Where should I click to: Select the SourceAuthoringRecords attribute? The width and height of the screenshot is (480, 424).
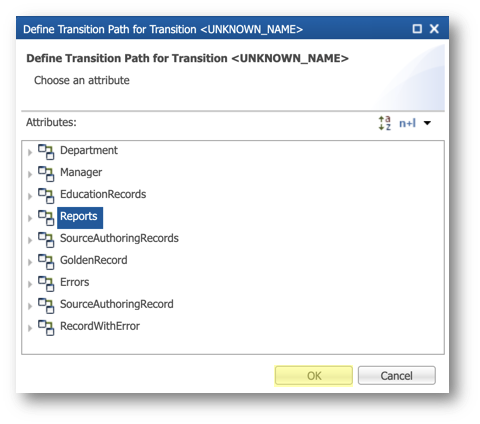click(119, 238)
